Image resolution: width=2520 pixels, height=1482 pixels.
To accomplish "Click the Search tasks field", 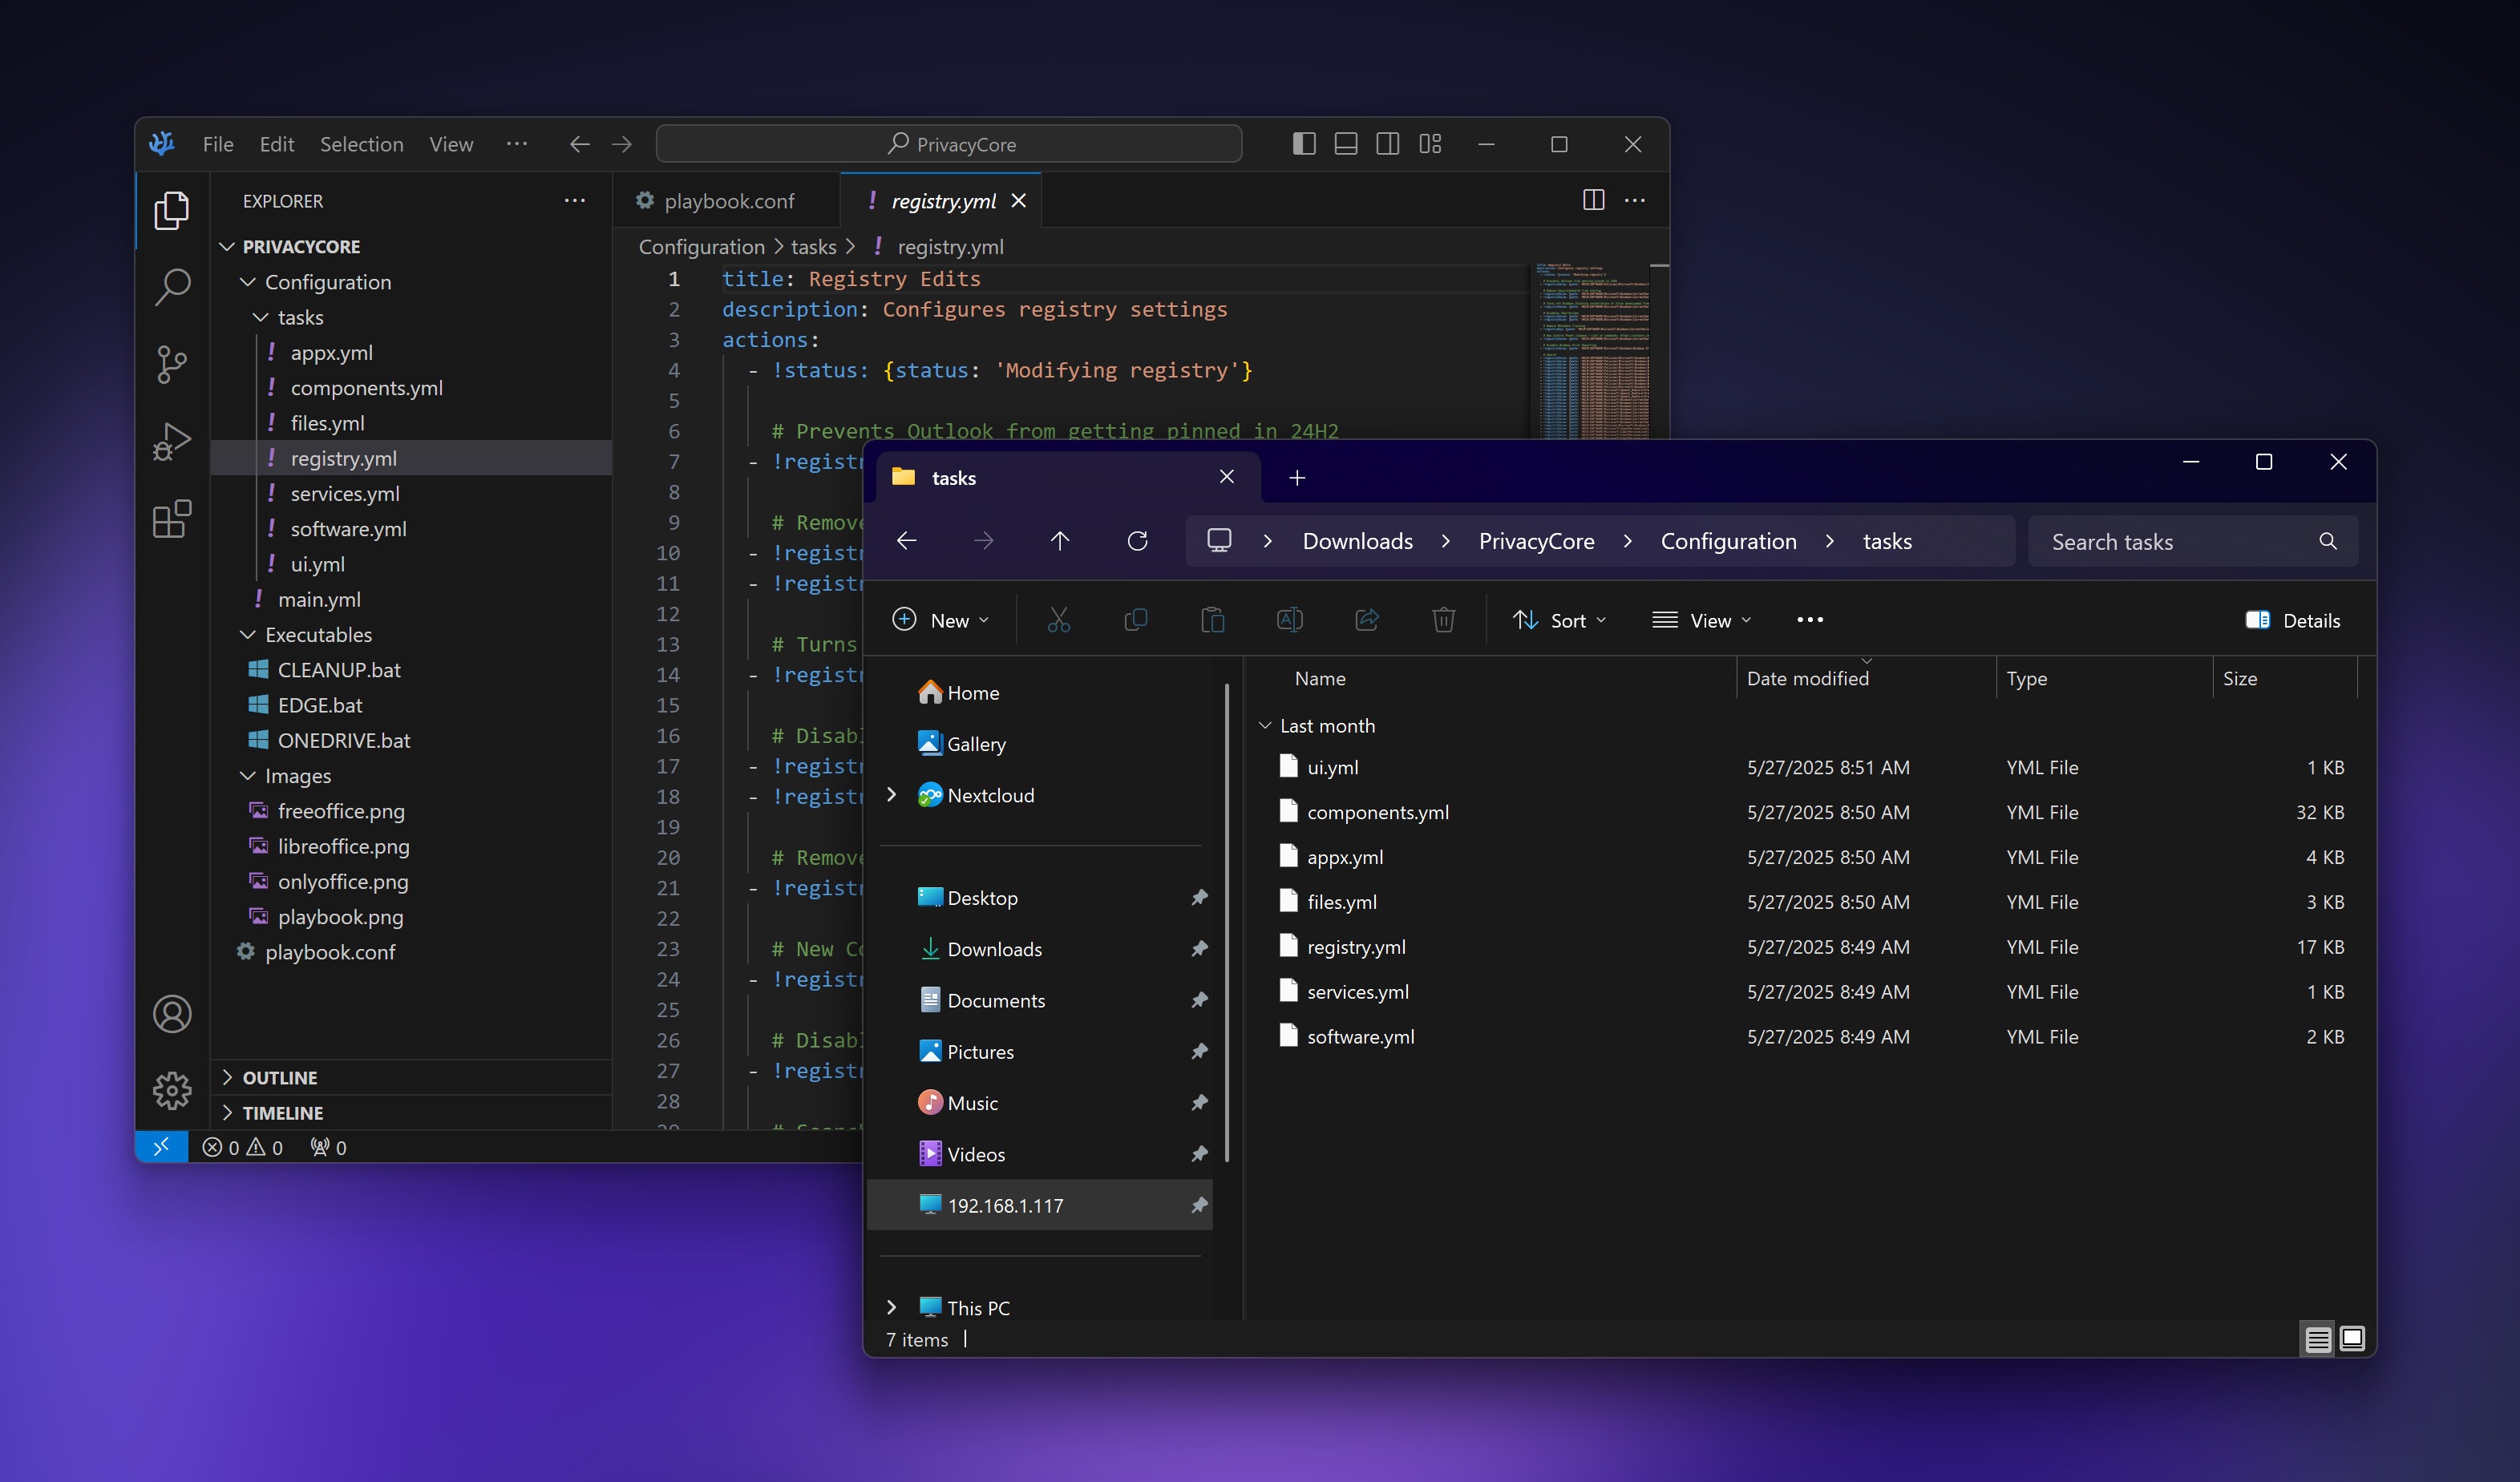I will click(2193, 542).
